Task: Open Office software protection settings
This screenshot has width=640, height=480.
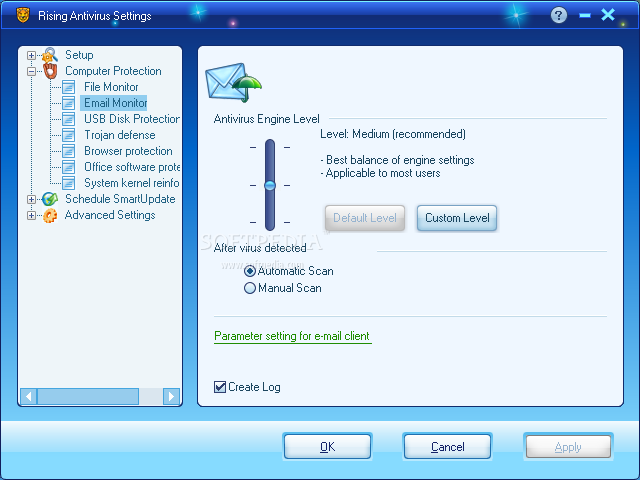Action: 131,167
